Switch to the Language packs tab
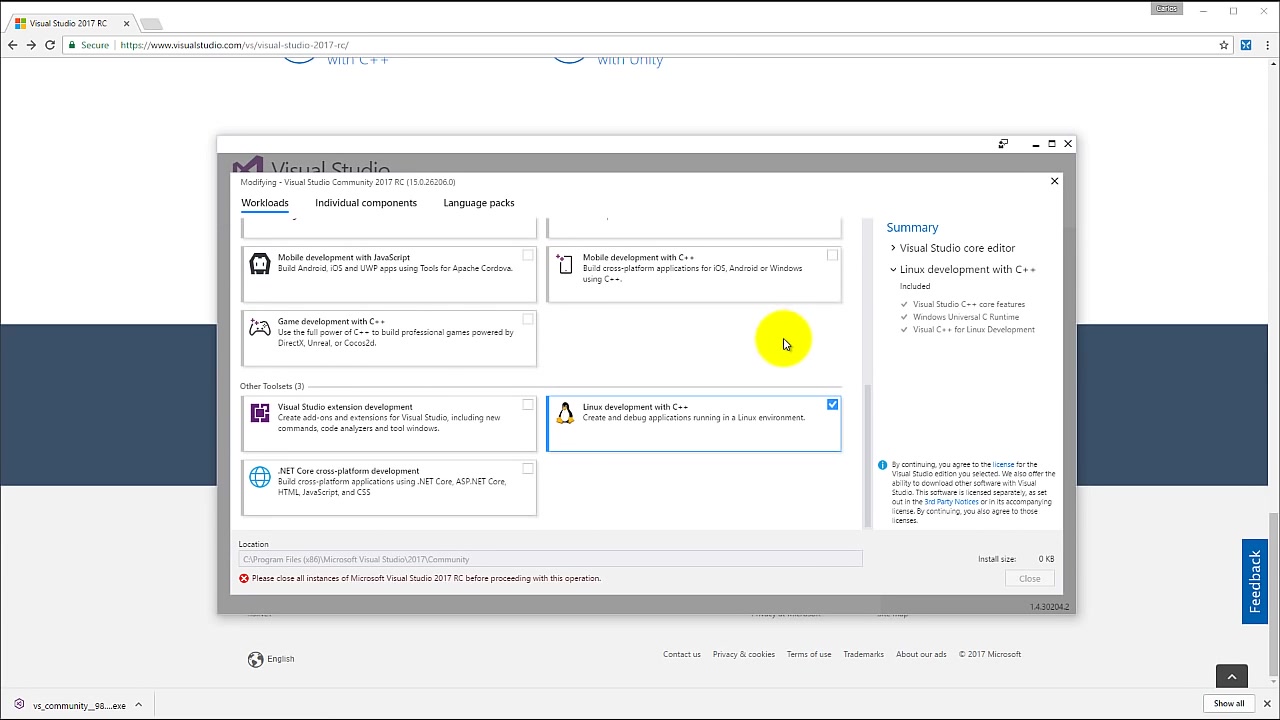Screen dimensions: 1280x720 (x=479, y=203)
